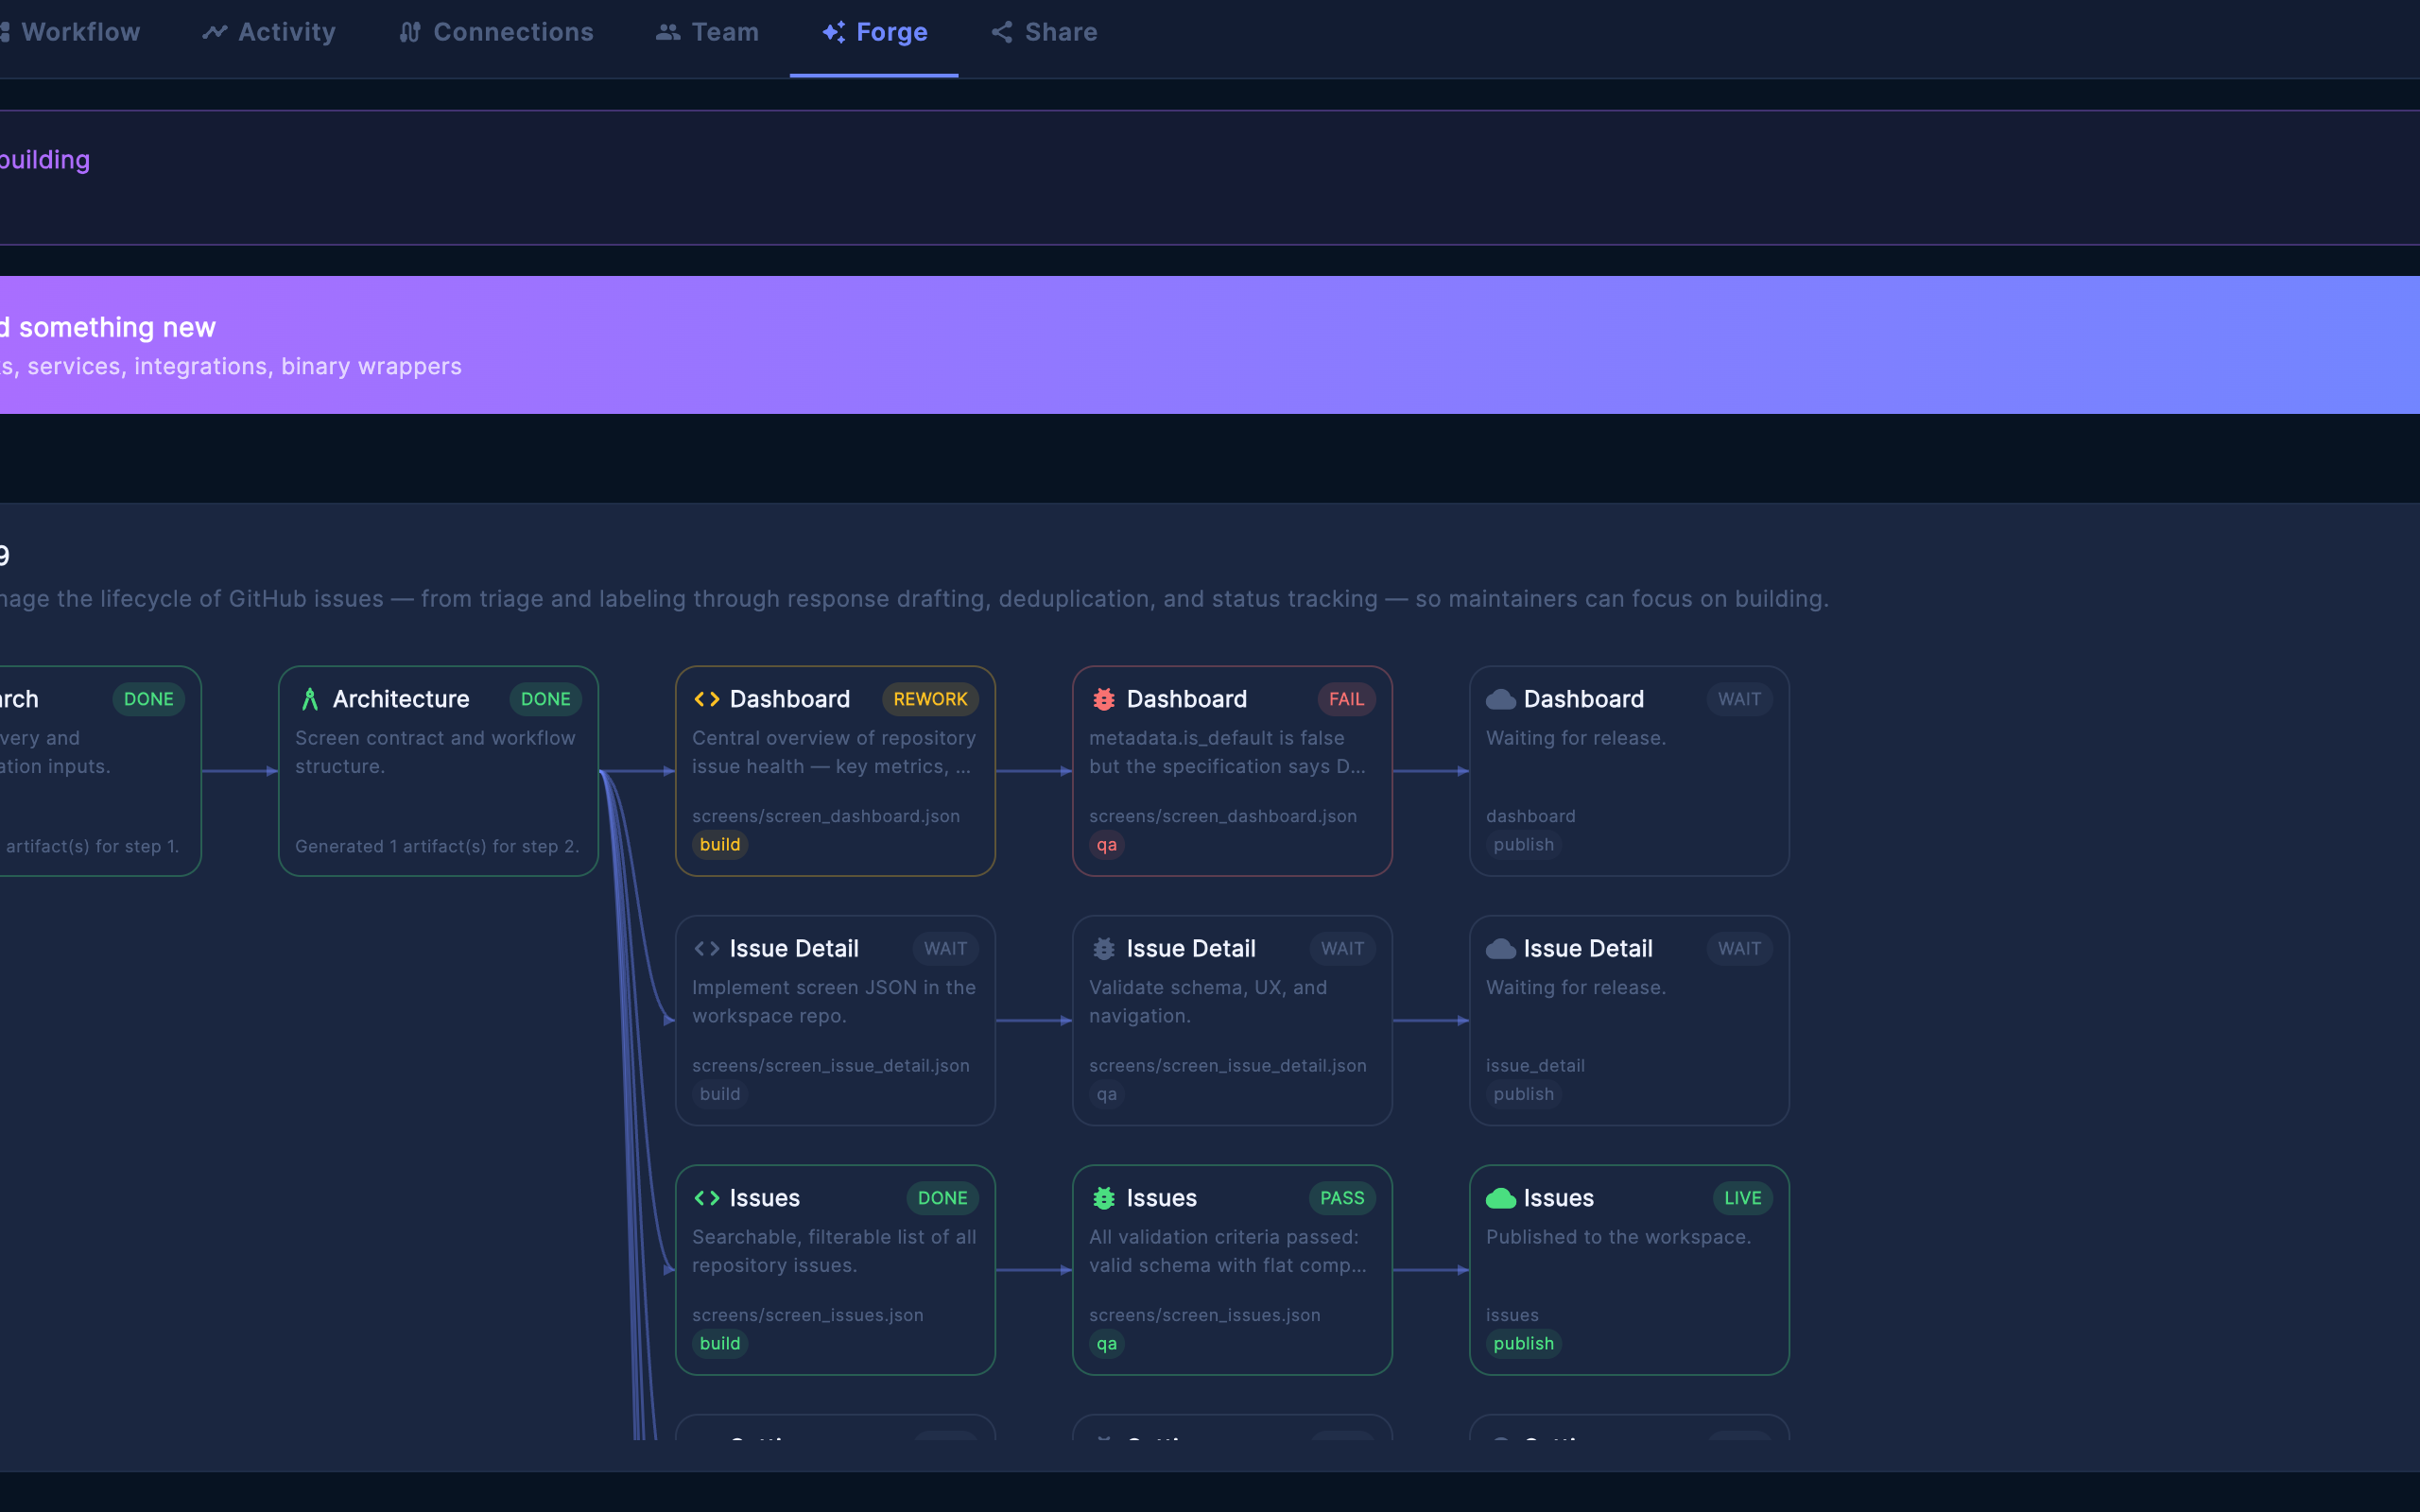
Task: Click the Issue Detail publish cloud icon
Action: pos(1500,948)
